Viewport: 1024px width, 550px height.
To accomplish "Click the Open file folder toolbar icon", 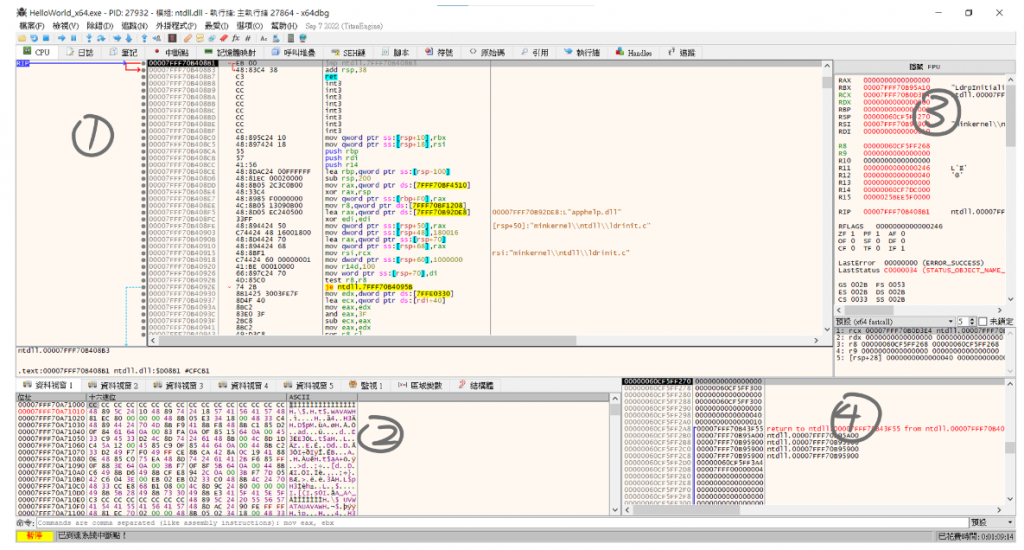I will [x=23, y=37].
